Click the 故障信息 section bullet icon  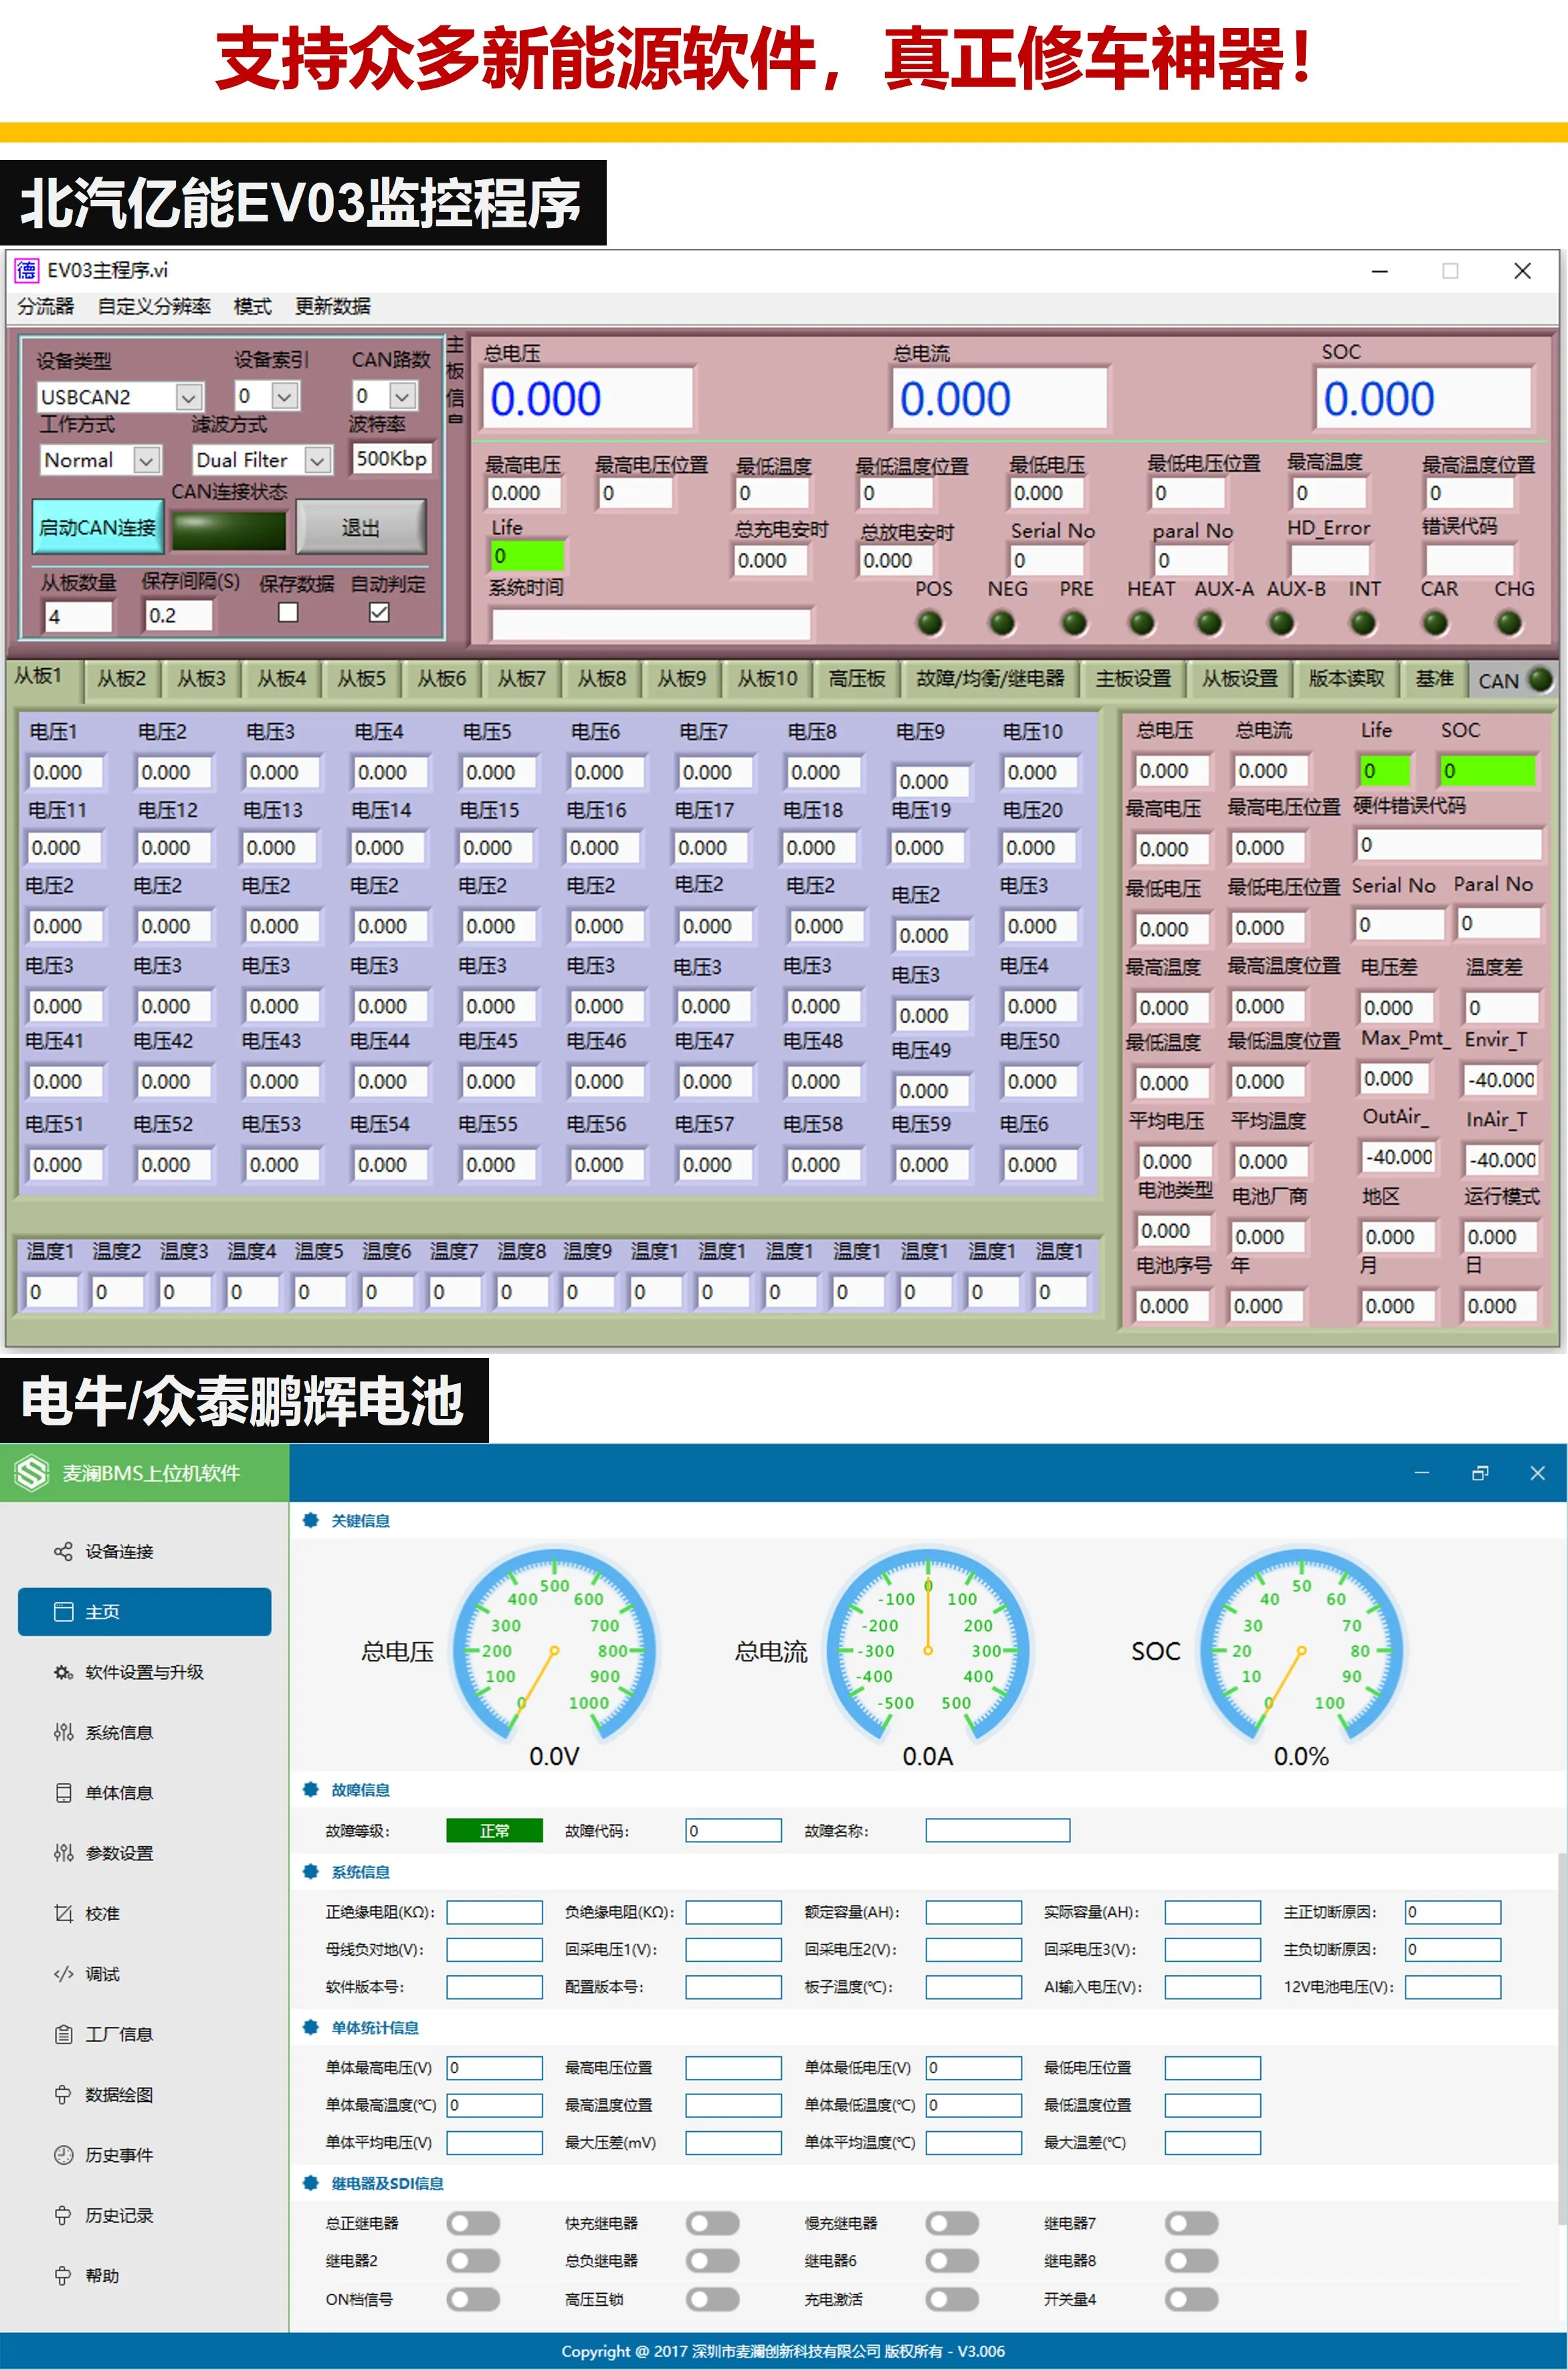point(310,1789)
